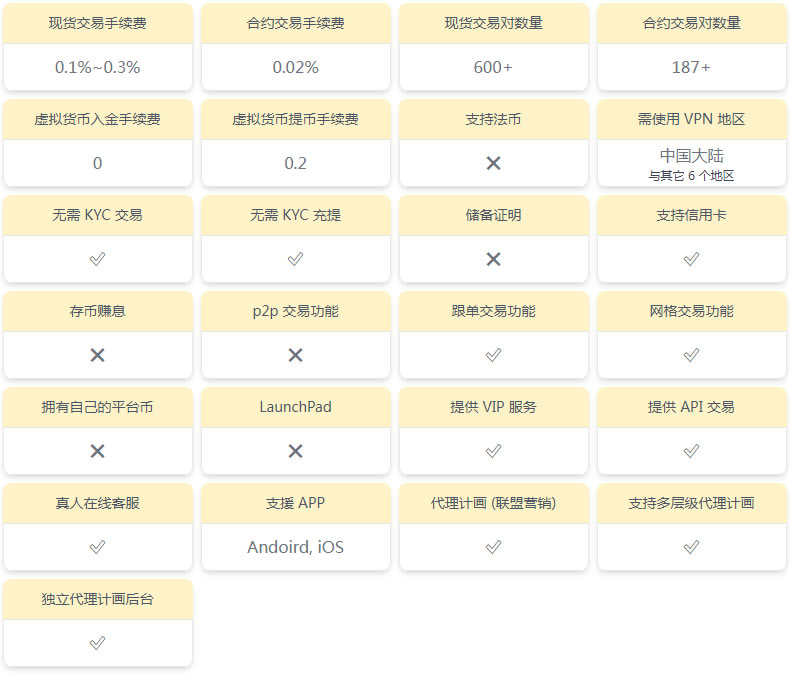The width and height of the screenshot is (790, 673).
Task: Click the checkmark under 独立代理计画后台
Action: pos(97,643)
